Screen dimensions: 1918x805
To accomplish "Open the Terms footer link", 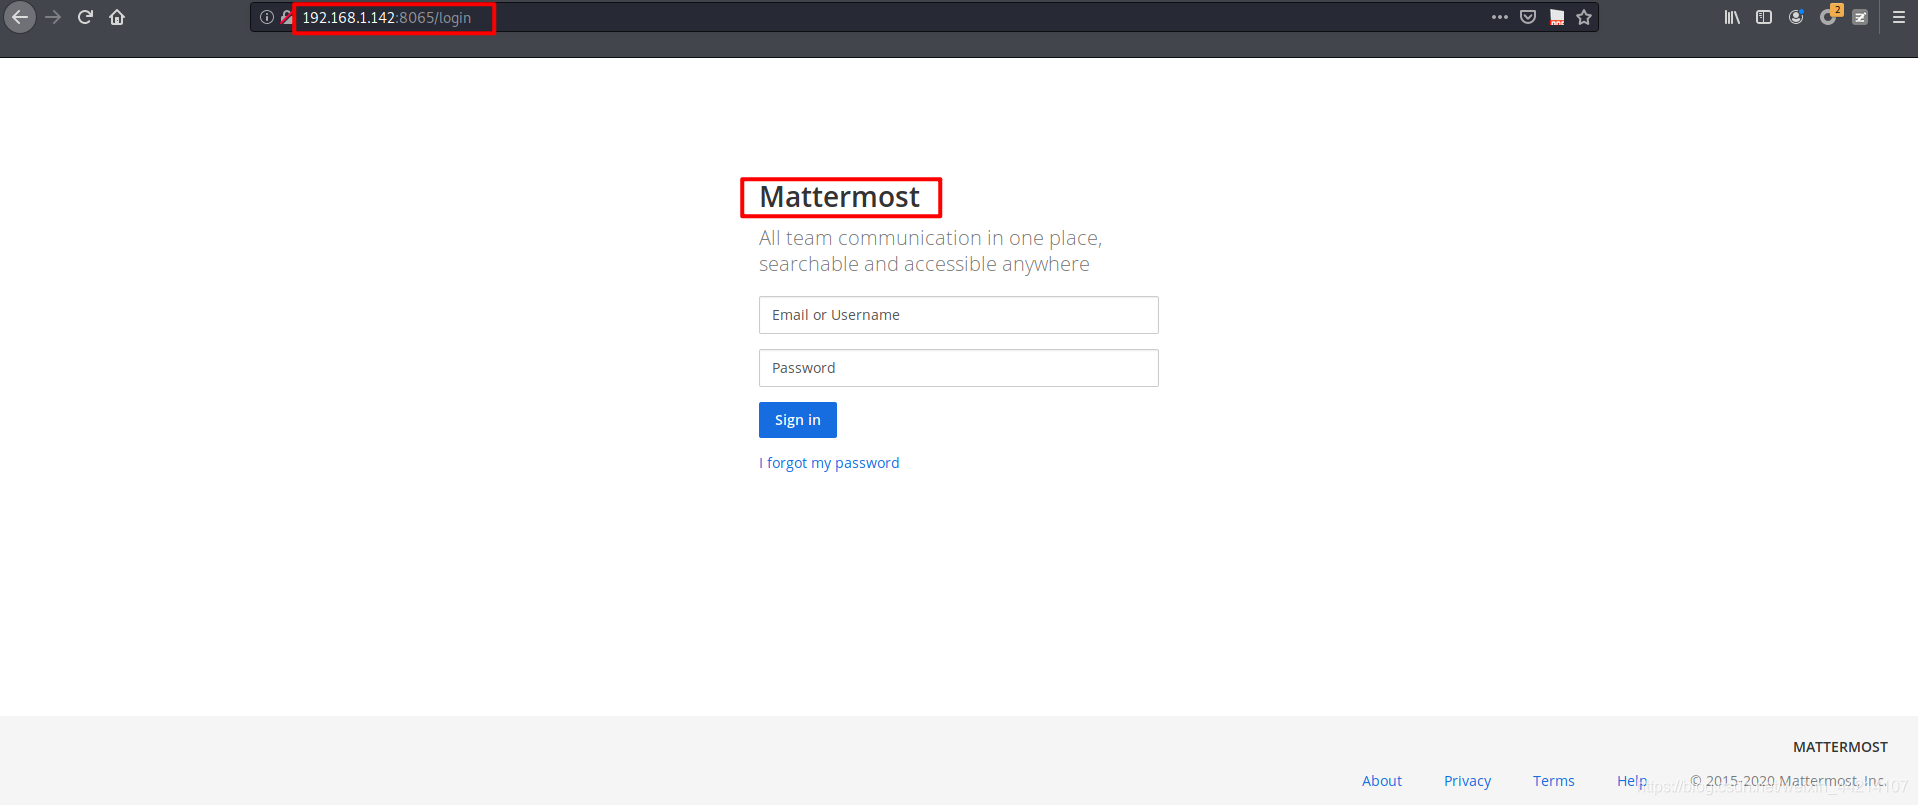I will pos(1554,781).
